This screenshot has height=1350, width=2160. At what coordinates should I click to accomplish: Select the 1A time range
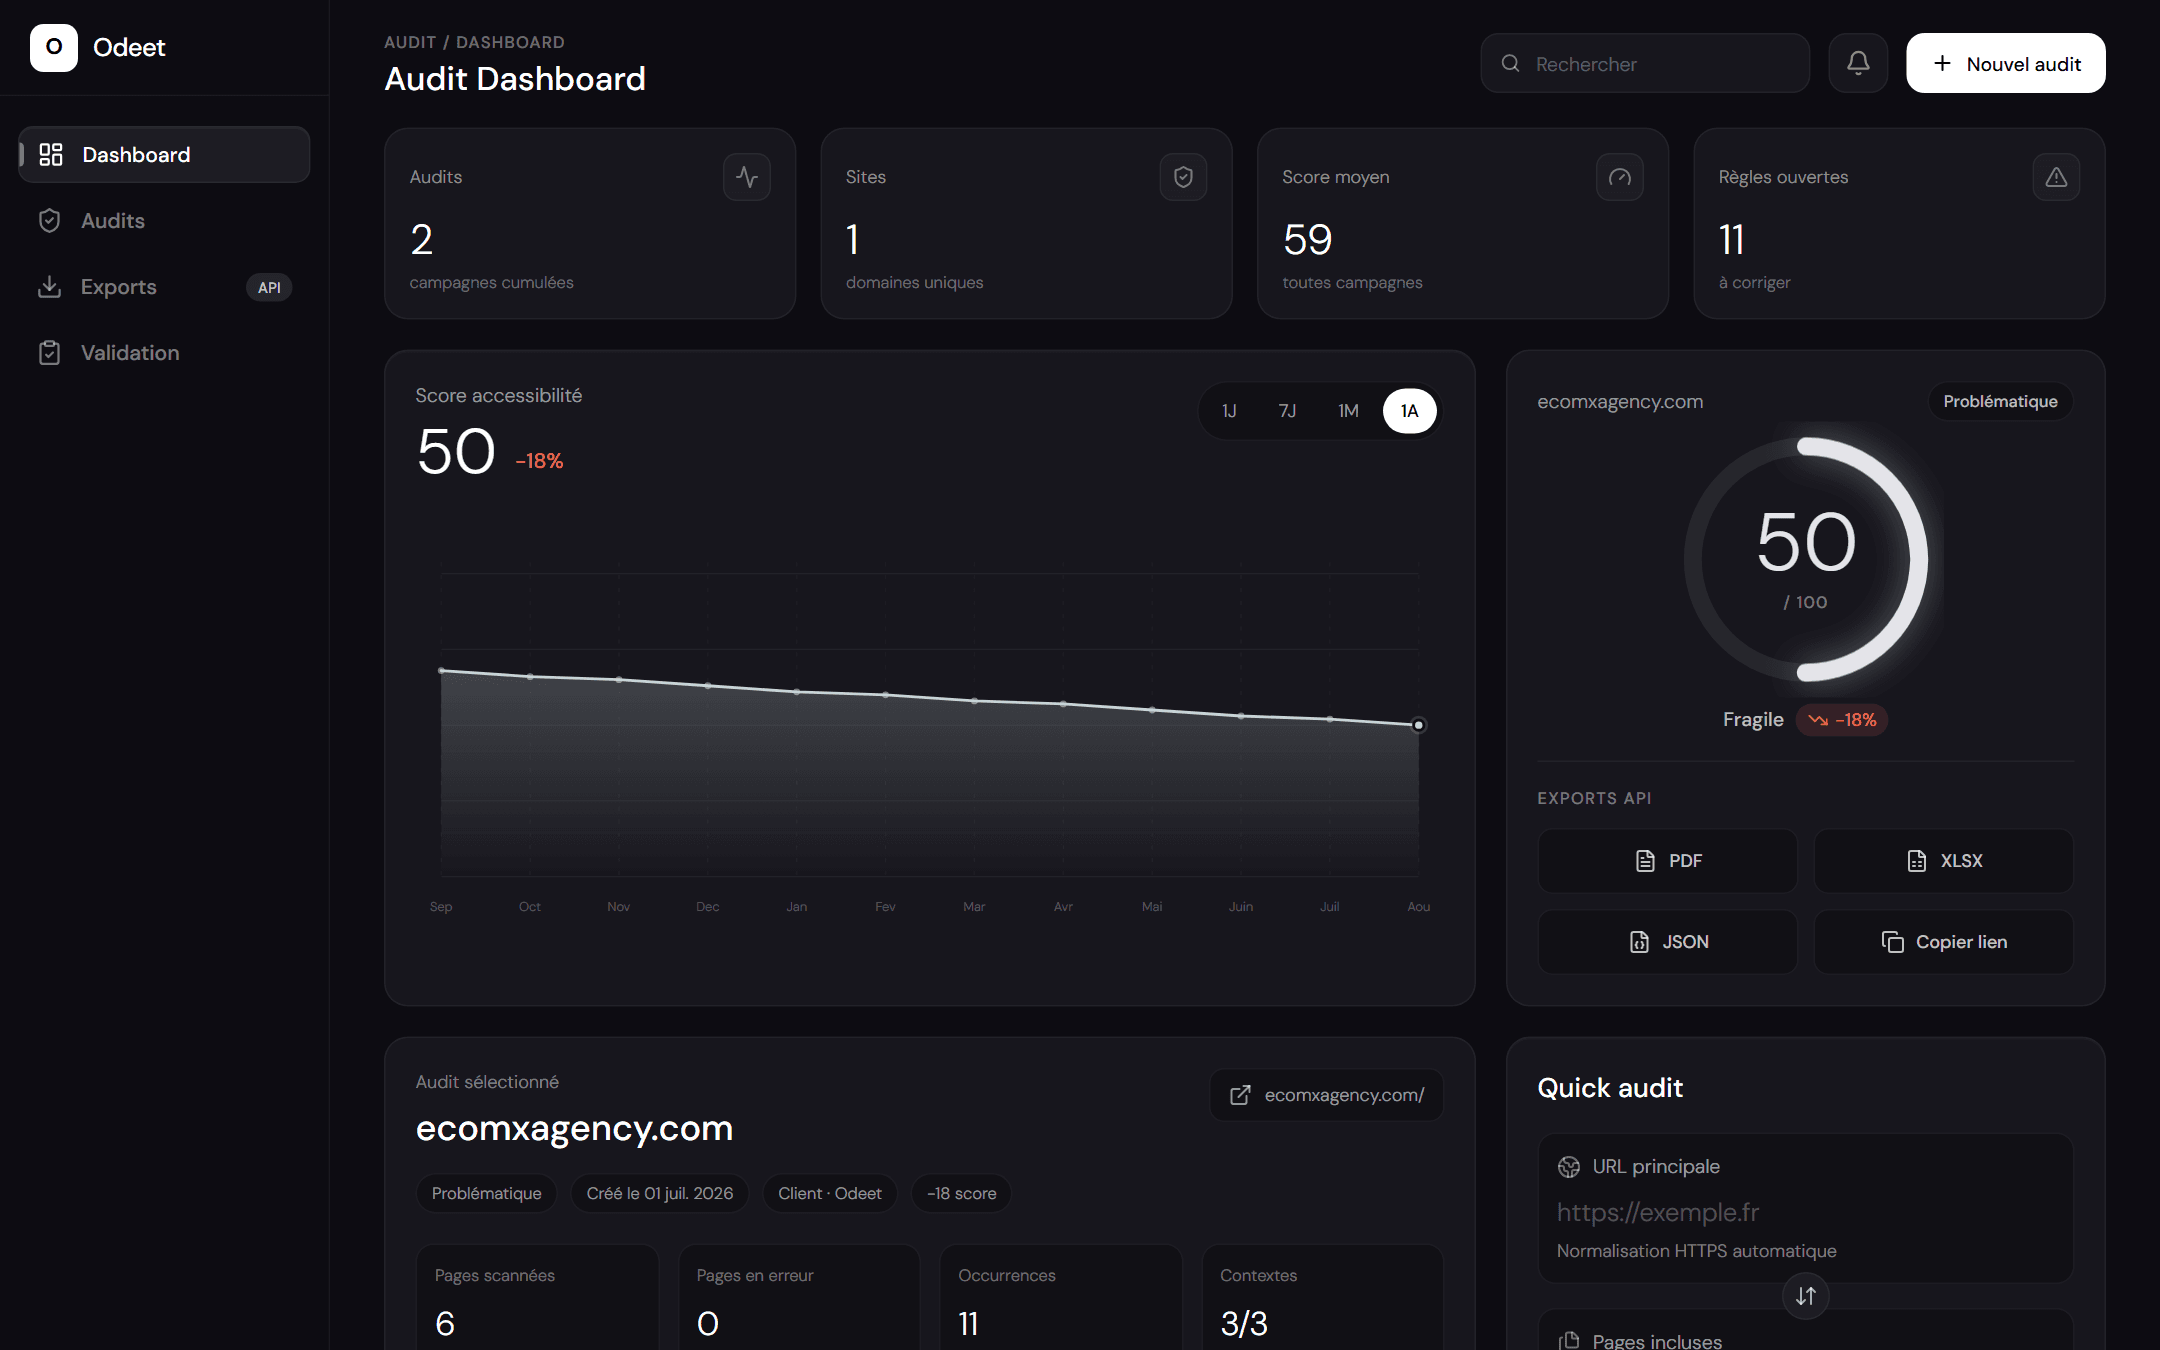tap(1410, 411)
